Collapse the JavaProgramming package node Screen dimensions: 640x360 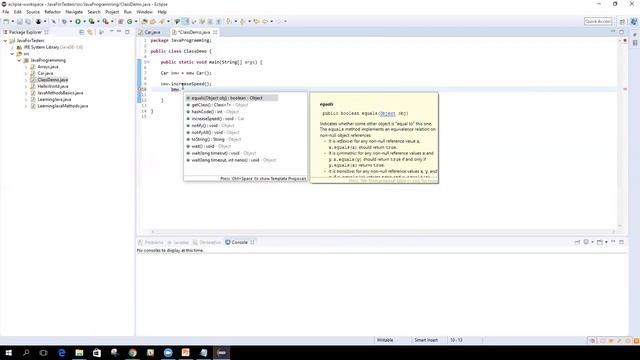coord(19,60)
